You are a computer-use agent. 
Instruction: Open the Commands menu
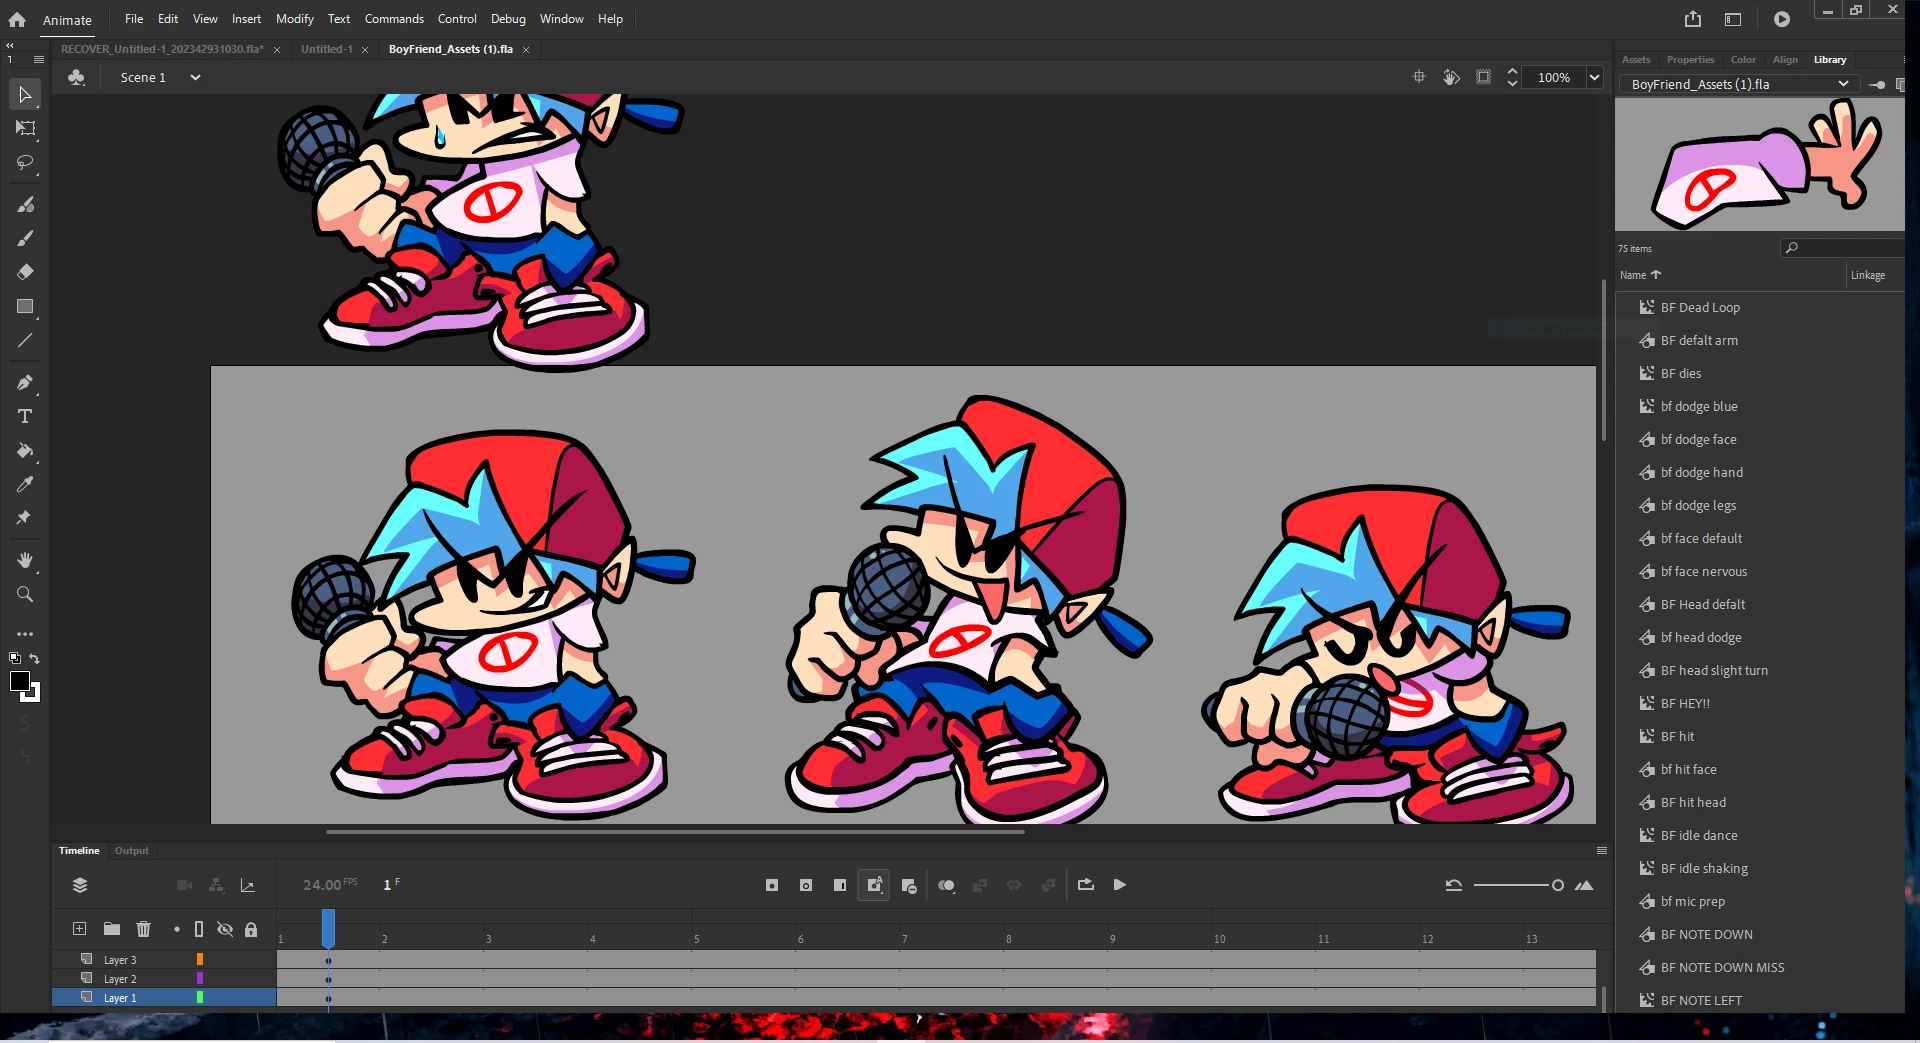point(394,19)
